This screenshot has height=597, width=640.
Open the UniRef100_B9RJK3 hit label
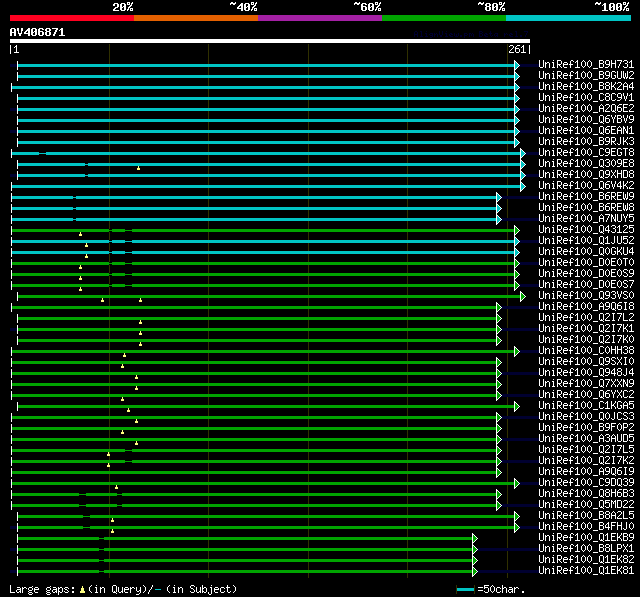(x=586, y=141)
